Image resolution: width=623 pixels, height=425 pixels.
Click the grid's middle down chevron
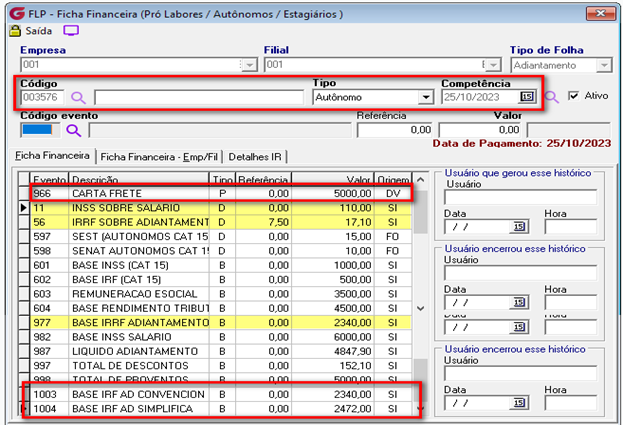(x=421, y=308)
